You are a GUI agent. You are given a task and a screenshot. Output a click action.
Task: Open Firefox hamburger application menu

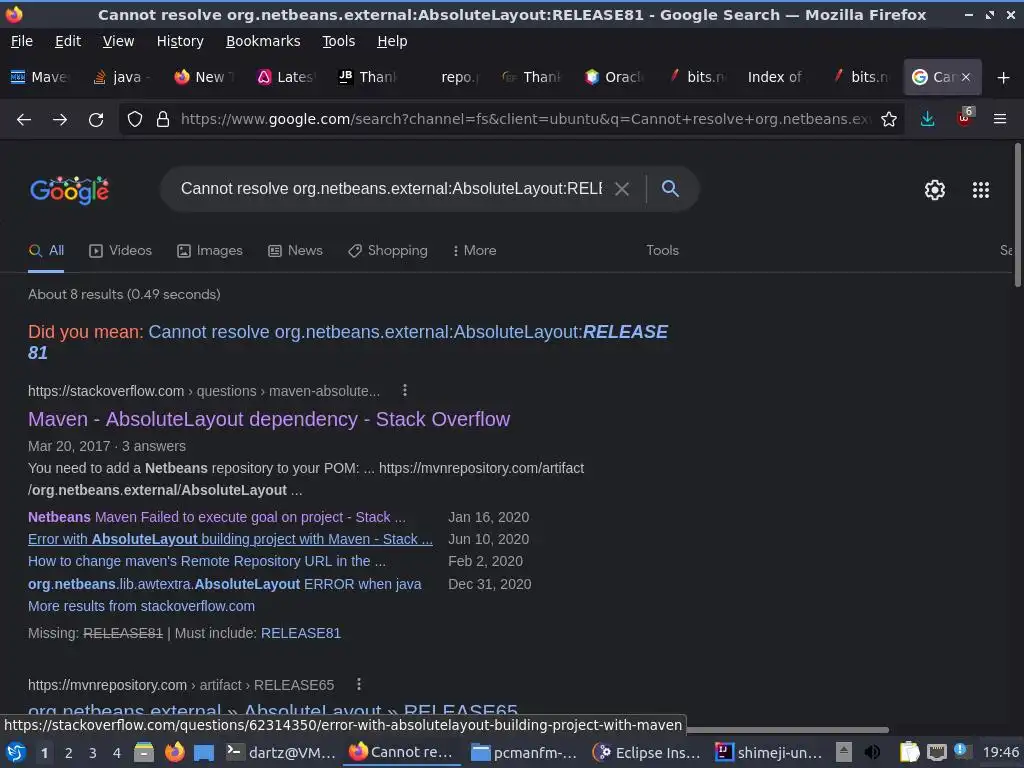click(x=1000, y=120)
